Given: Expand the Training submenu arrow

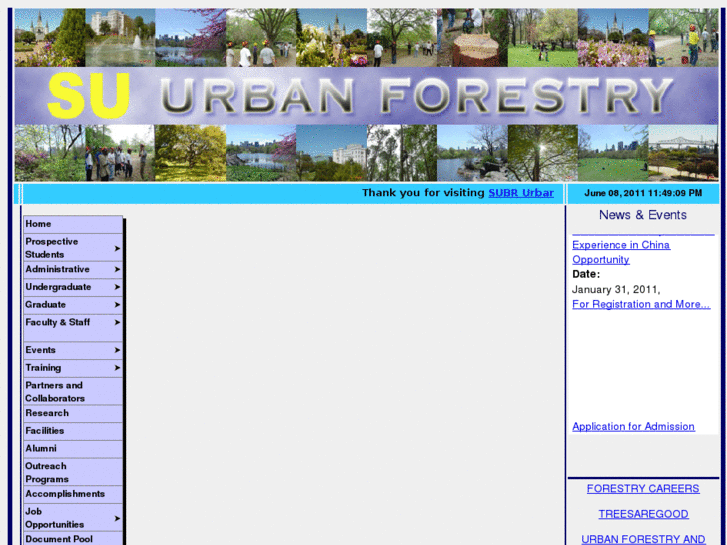Looking at the screenshot, I should tap(117, 368).
